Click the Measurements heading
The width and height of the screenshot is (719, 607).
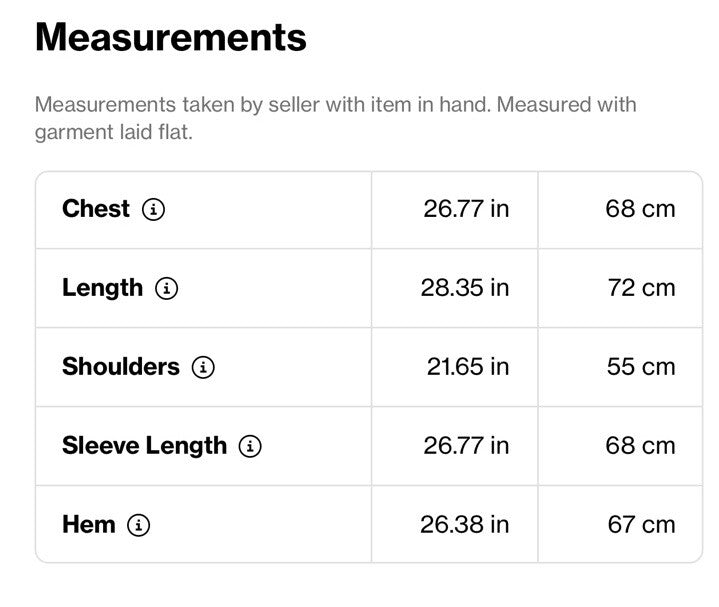(171, 37)
